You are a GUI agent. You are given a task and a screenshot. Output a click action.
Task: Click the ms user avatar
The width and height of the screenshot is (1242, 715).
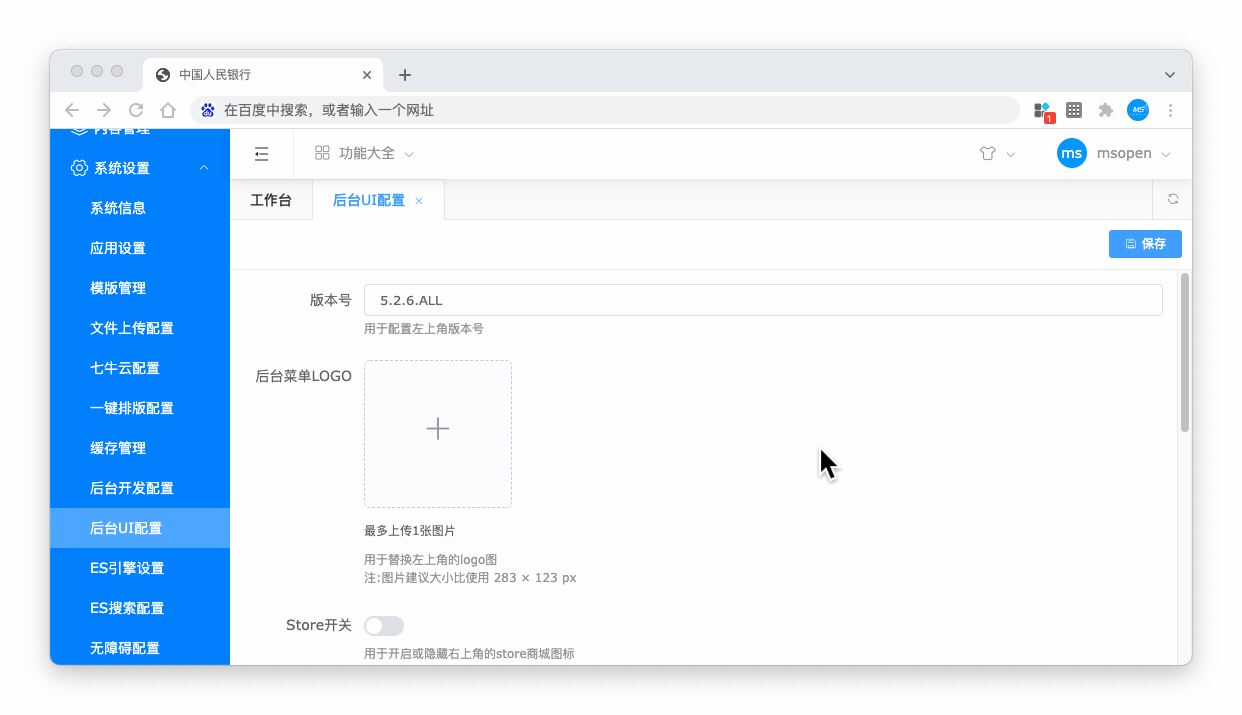(1072, 153)
